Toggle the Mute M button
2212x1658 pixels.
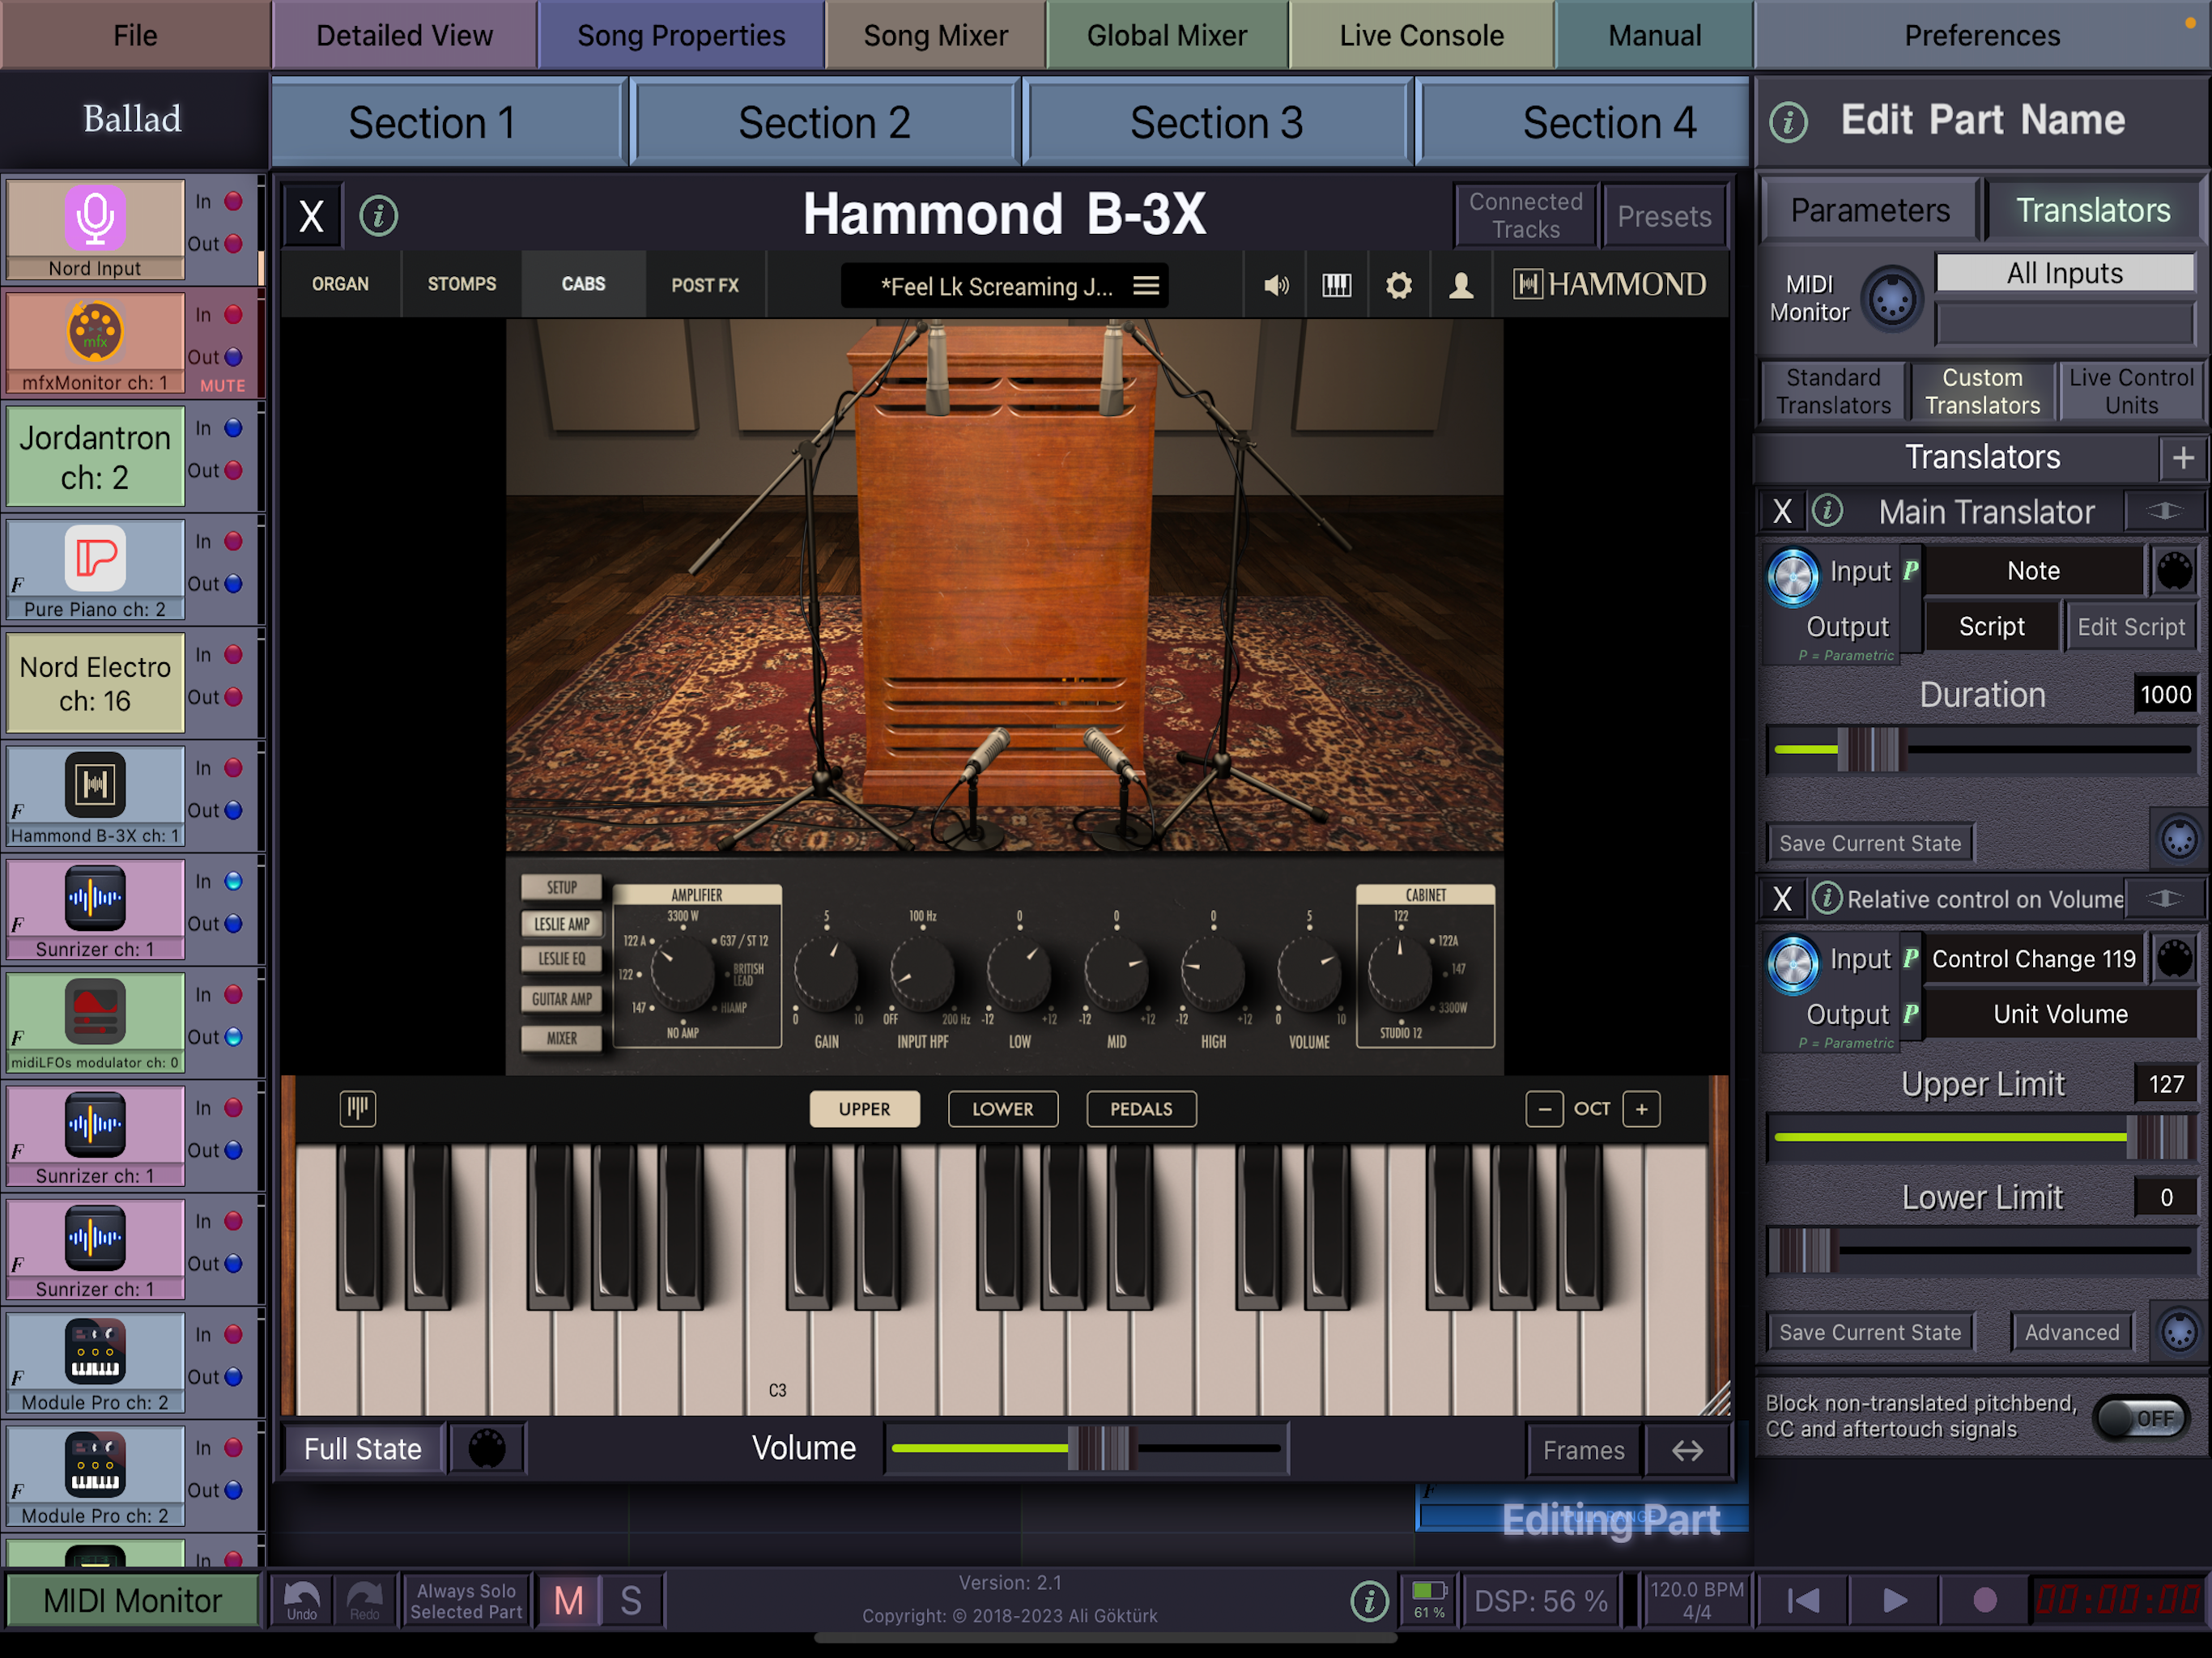(x=568, y=1601)
